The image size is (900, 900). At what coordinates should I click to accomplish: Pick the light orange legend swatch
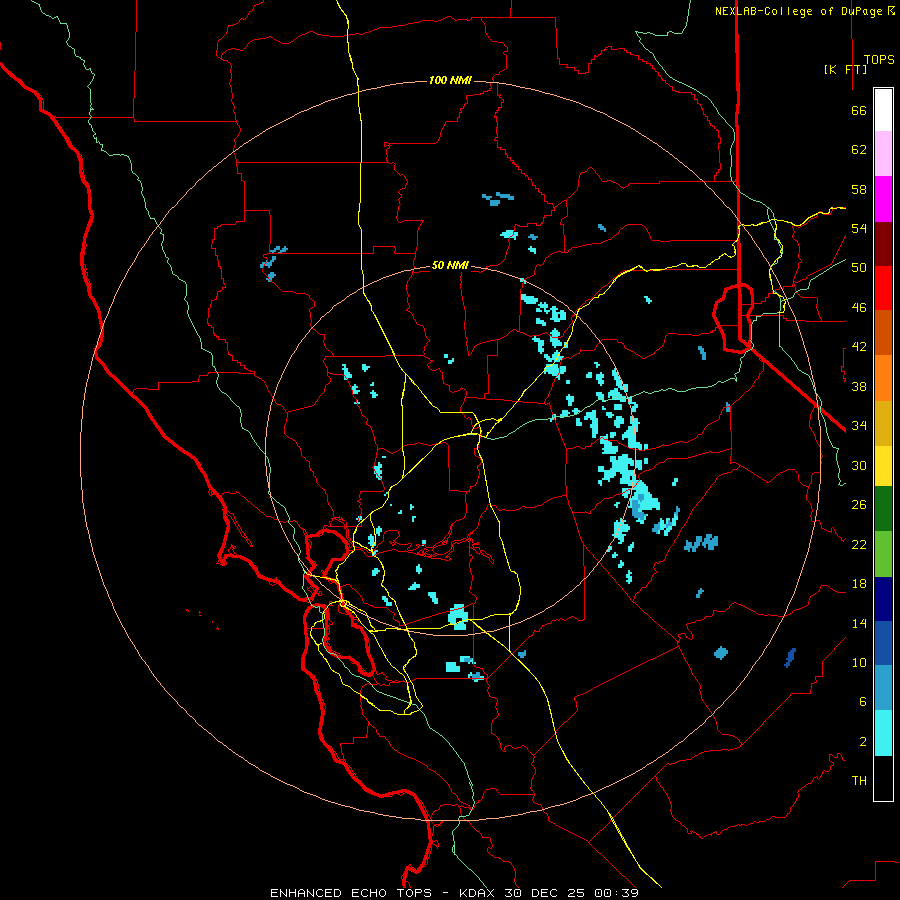[883, 378]
